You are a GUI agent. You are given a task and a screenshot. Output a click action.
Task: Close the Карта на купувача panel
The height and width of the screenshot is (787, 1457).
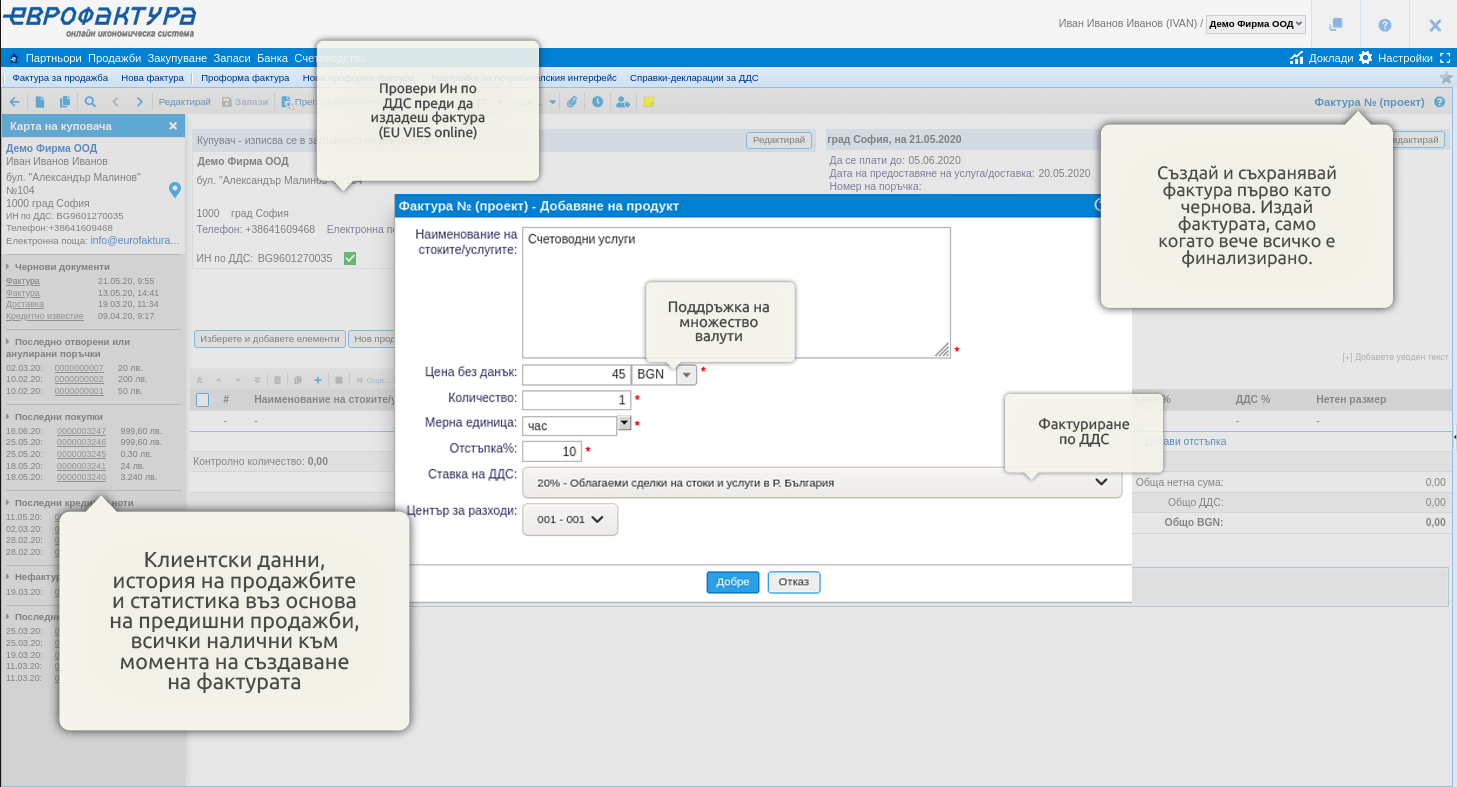[x=173, y=126]
